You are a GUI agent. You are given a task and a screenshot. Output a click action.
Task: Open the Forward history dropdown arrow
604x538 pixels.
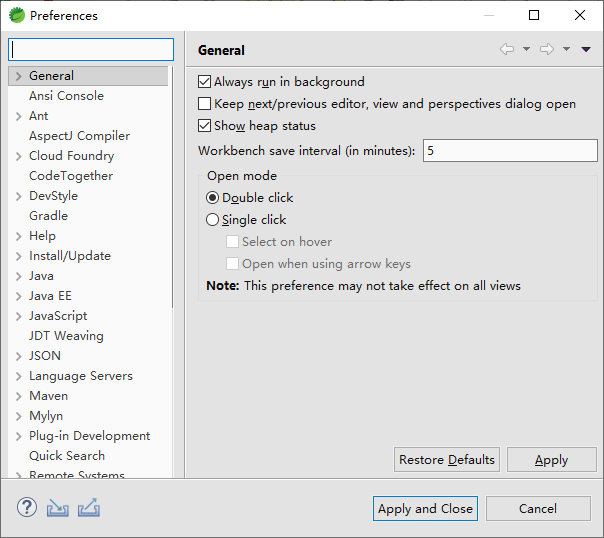566,49
